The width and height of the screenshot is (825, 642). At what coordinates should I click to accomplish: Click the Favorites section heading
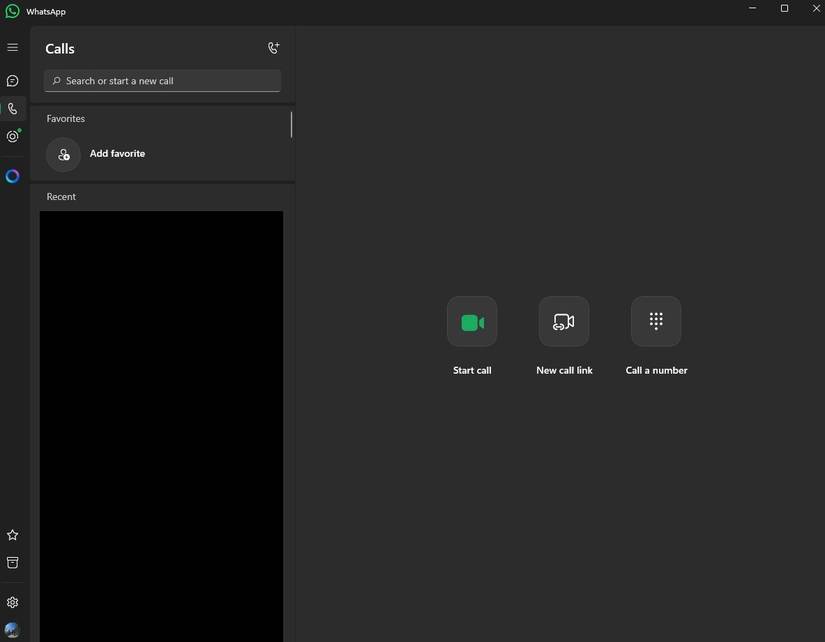[x=66, y=118]
